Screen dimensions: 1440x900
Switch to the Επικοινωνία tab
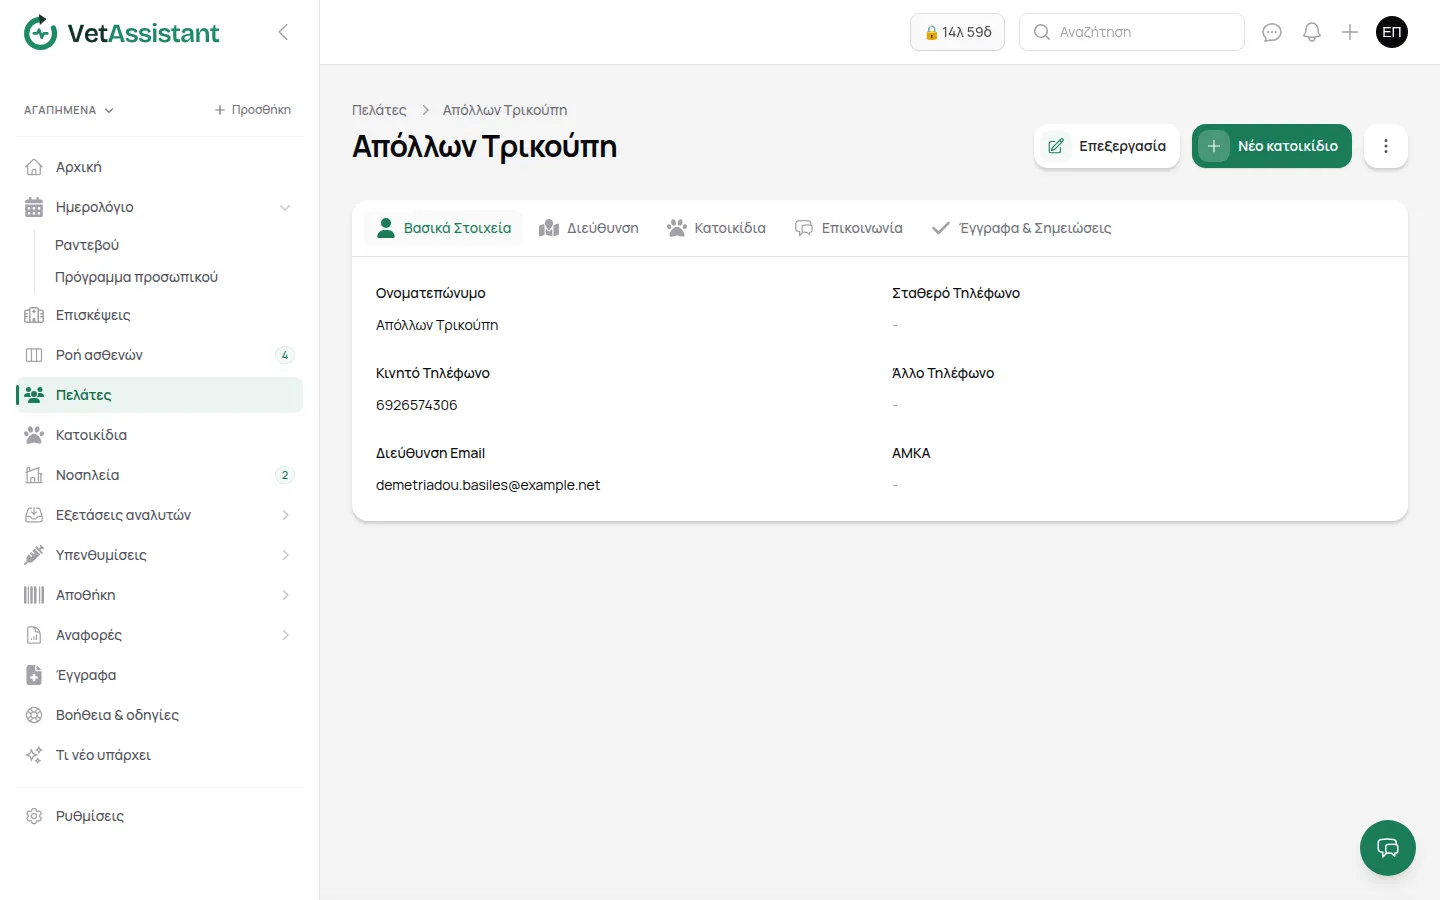(x=848, y=228)
